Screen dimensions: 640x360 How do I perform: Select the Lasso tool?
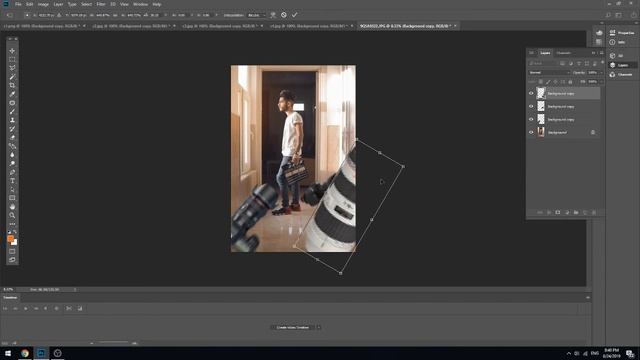[x=12, y=68]
